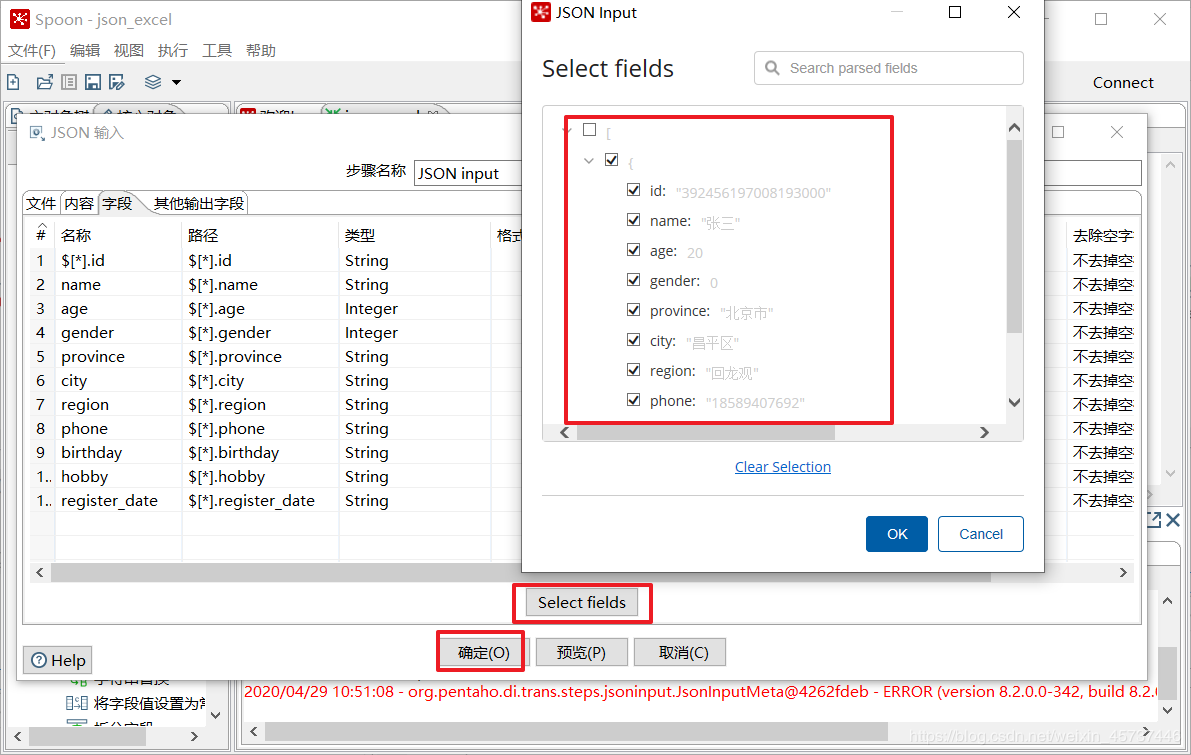Open the 文件(F) menu
Screen dimensions: 1191x755
click(x=32, y=50)
